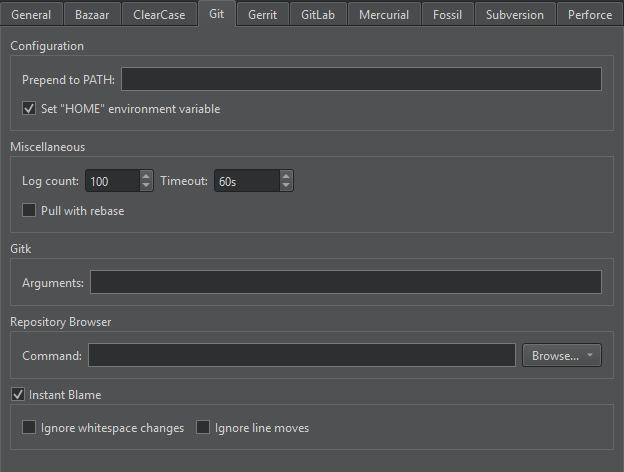The height and width of the screenshot is (472, 624).
Task: Open the Bazaar settings tab
Action: pos(93,15)
